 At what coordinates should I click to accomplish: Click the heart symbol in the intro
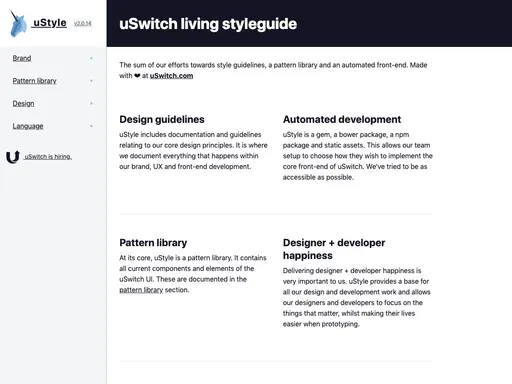[x=137, y=76]
